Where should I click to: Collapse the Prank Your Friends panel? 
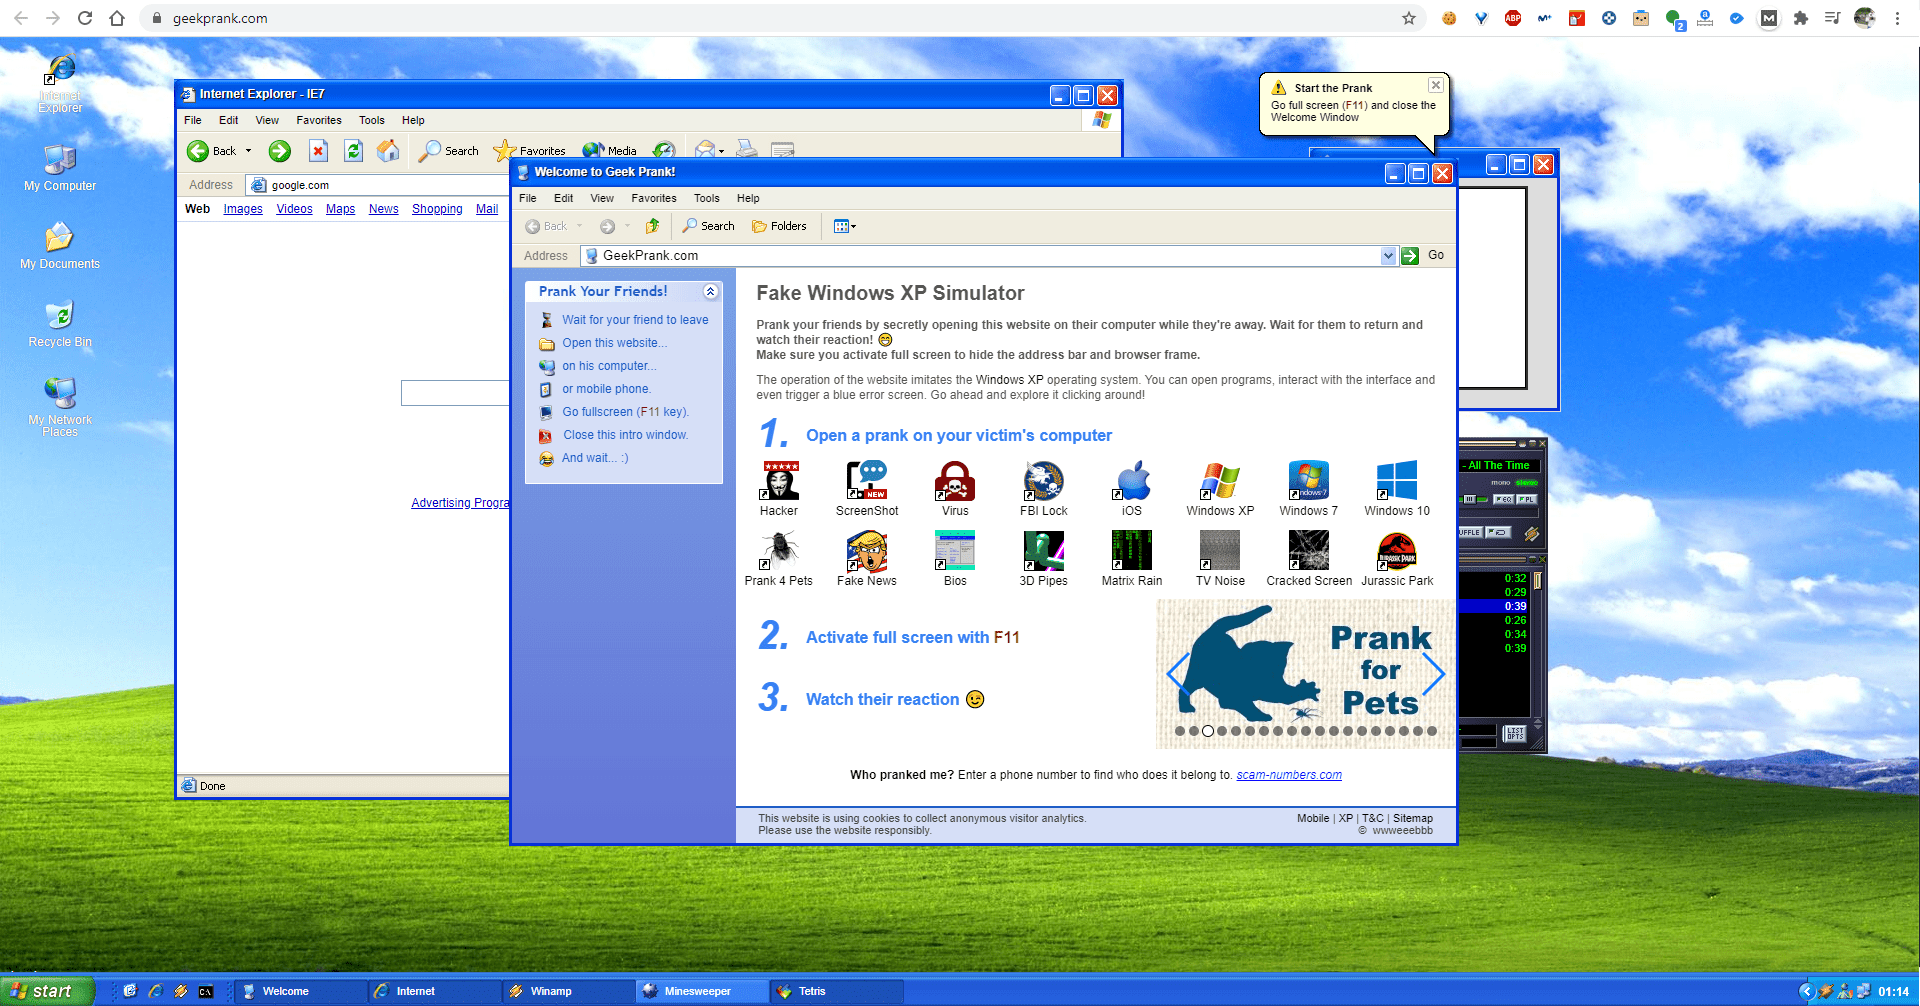click(x=711, y=291)
